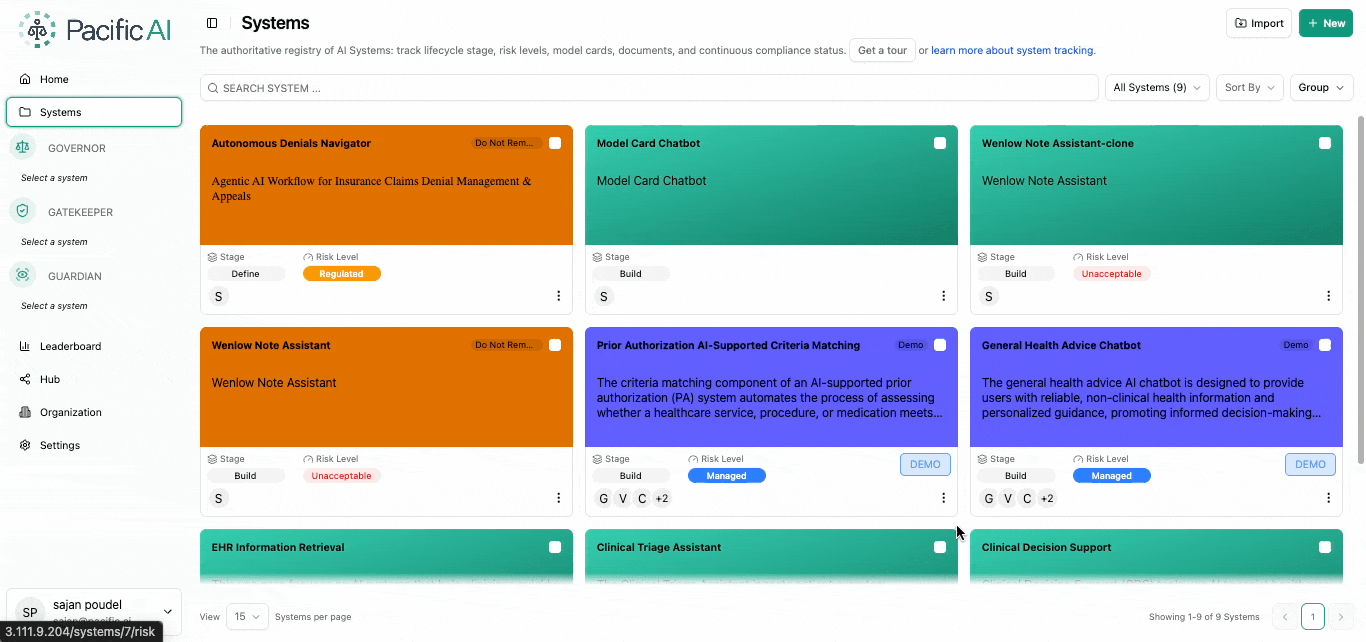Viewport: 1366px width, 642px height.
Task: Open more options for General Health Advice Chatbot
Action: pyautogui.click(x=1328, y=498)
